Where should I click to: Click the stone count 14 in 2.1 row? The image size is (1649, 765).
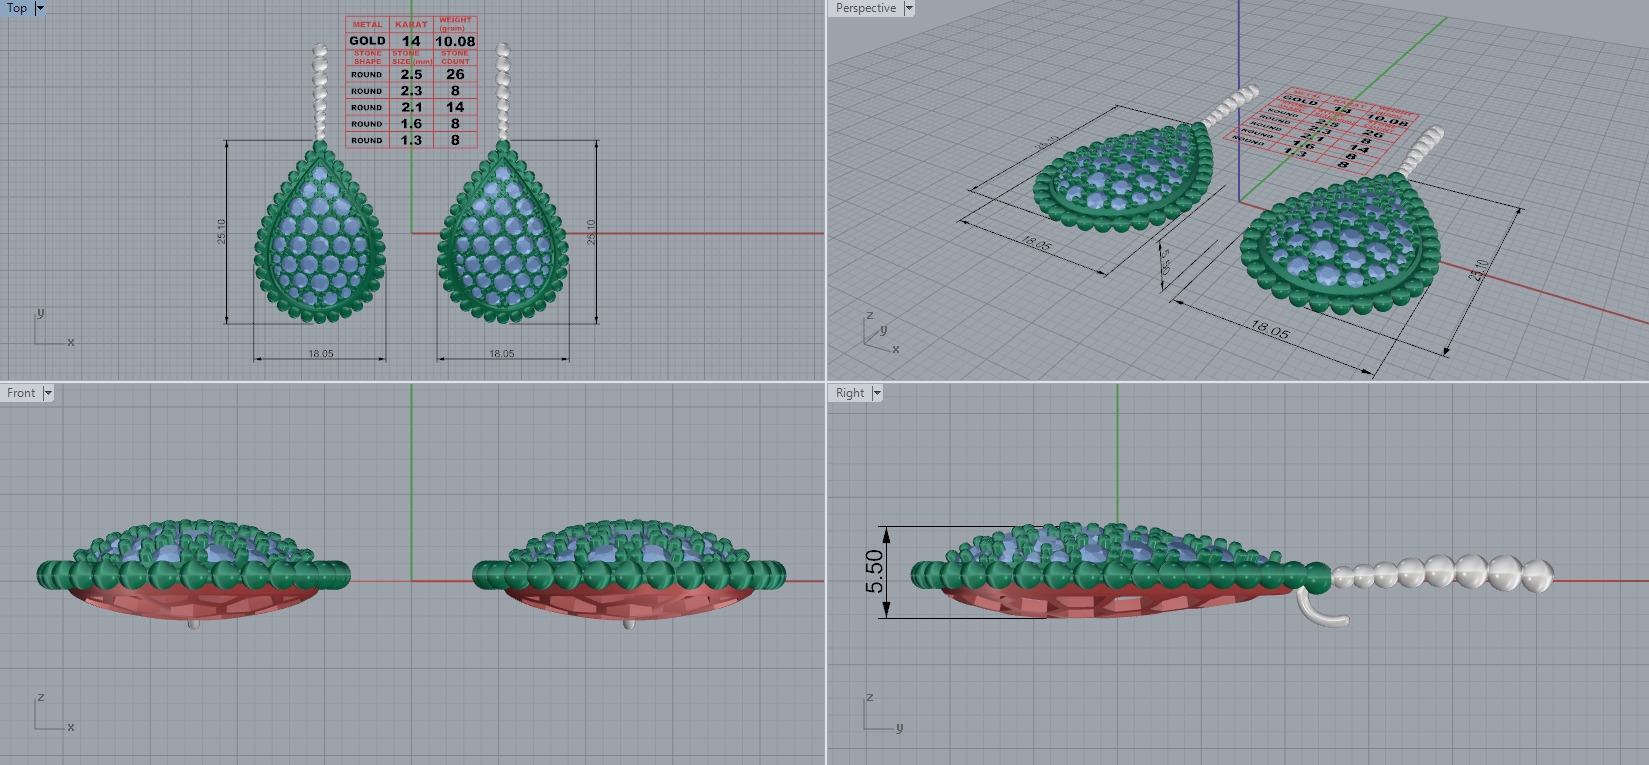(455, 107)
